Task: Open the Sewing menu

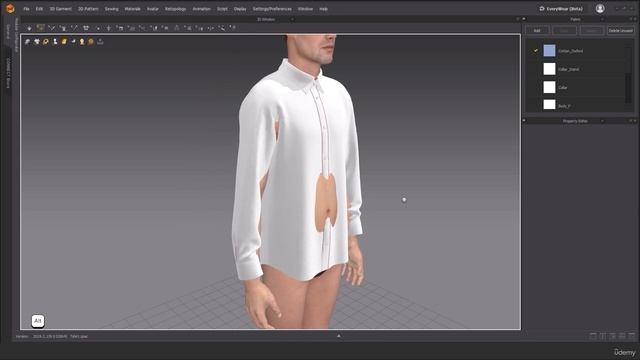Action: click(x=111, y=9)
